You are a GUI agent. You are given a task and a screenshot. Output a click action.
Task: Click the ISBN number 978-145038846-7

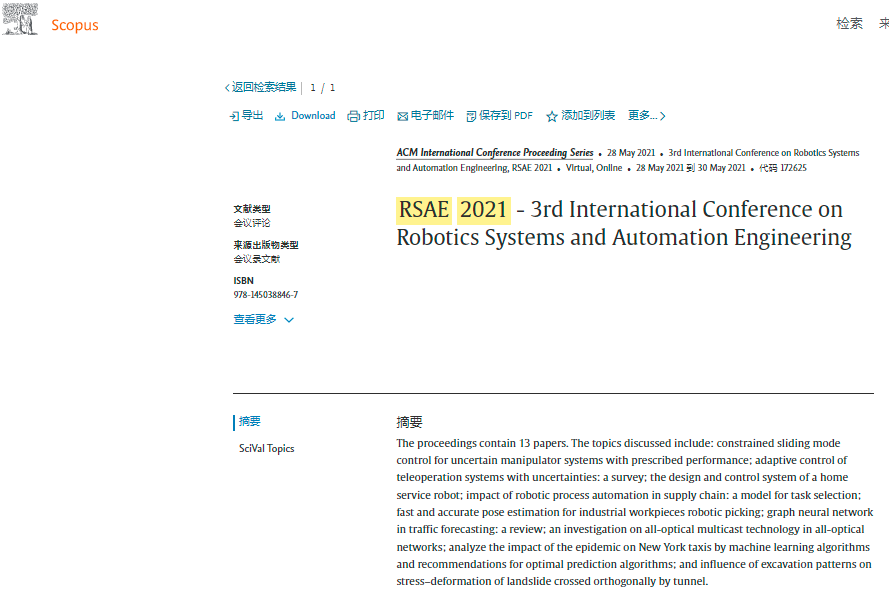click(x=265, y=295)
